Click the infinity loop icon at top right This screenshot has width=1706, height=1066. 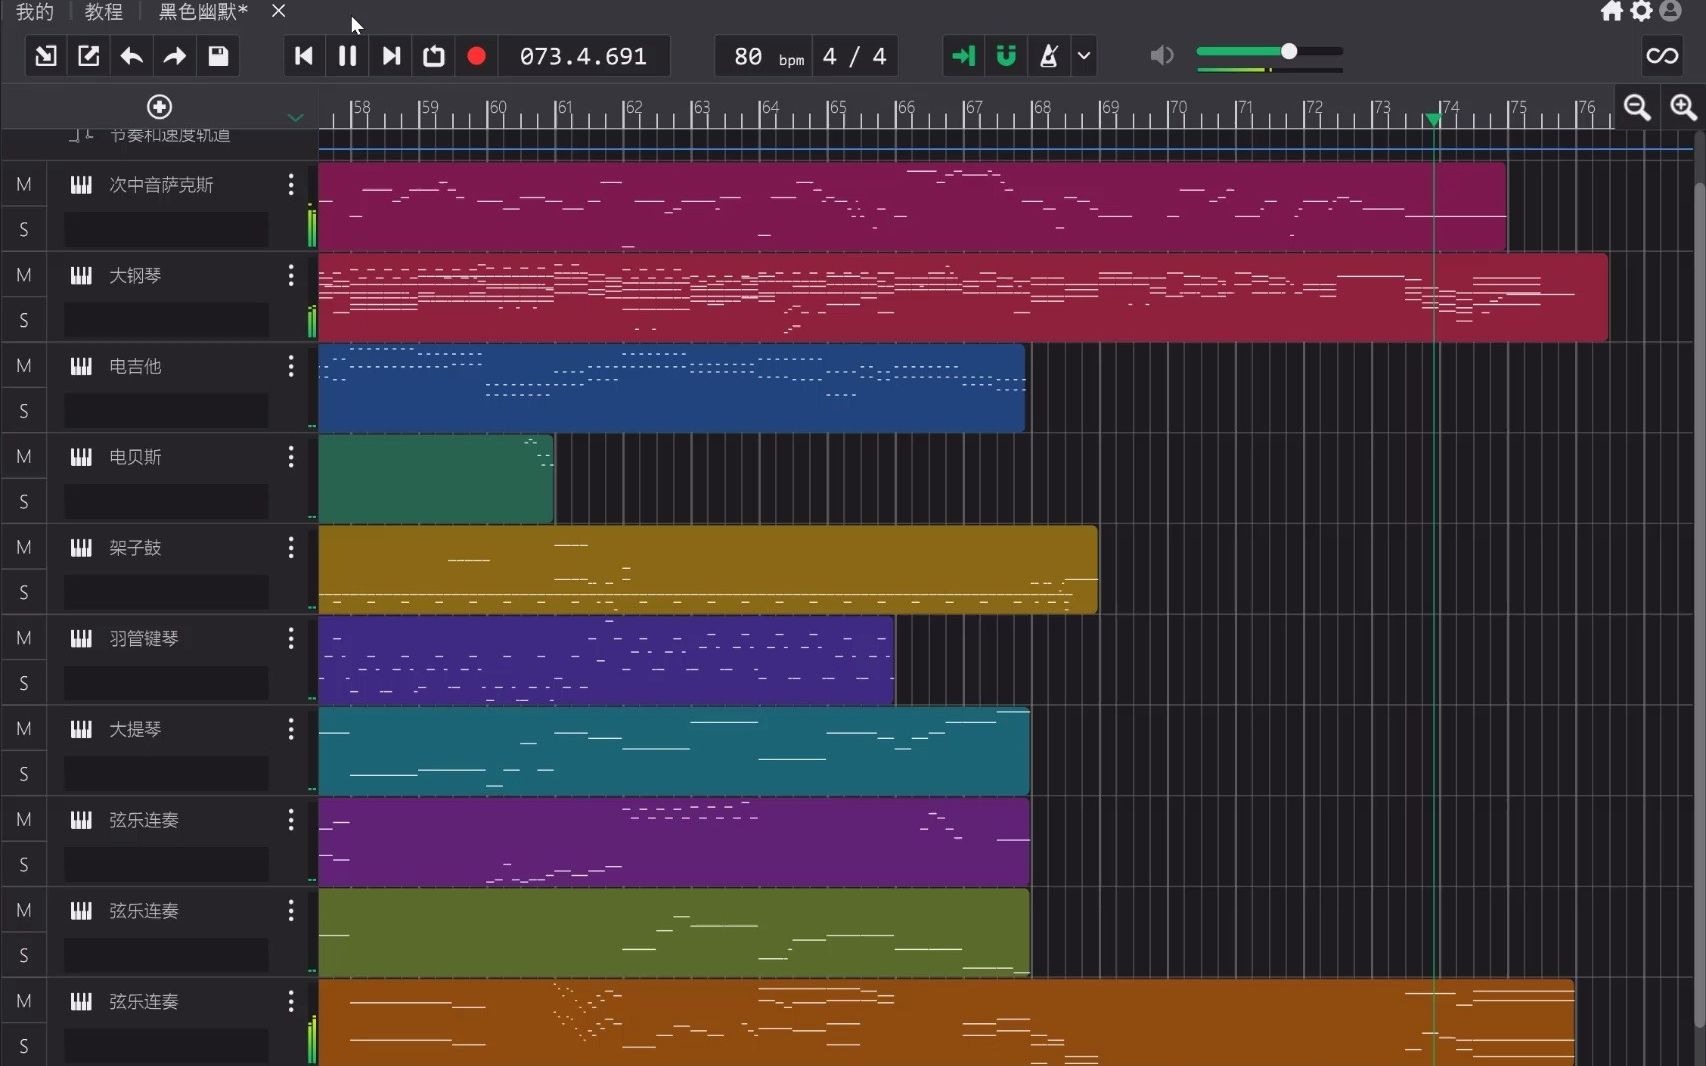pyautogui.click(x=1662, y=56)
